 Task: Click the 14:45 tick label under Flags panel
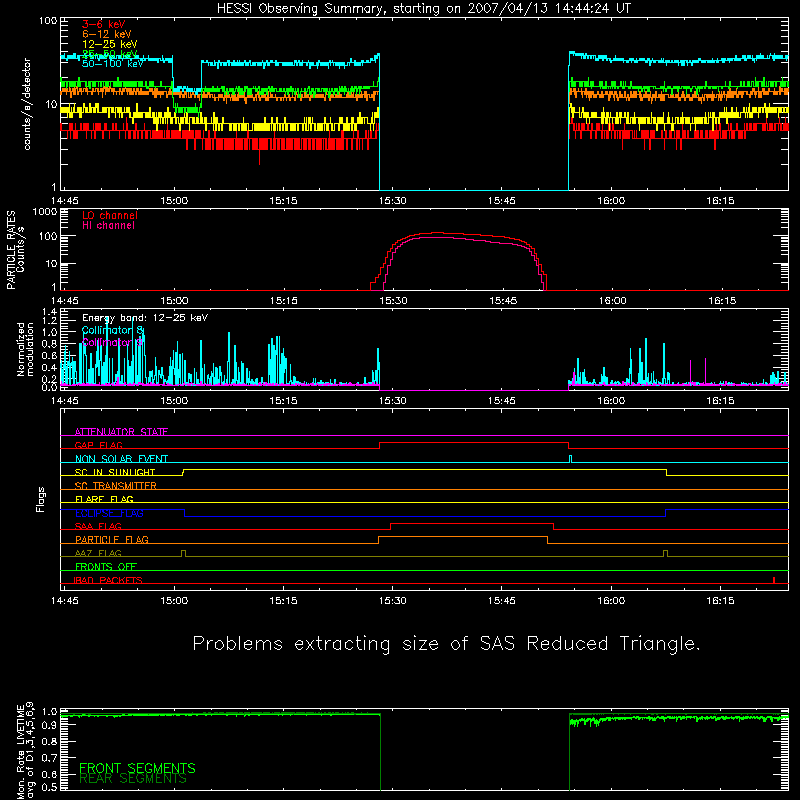point(65,601)
